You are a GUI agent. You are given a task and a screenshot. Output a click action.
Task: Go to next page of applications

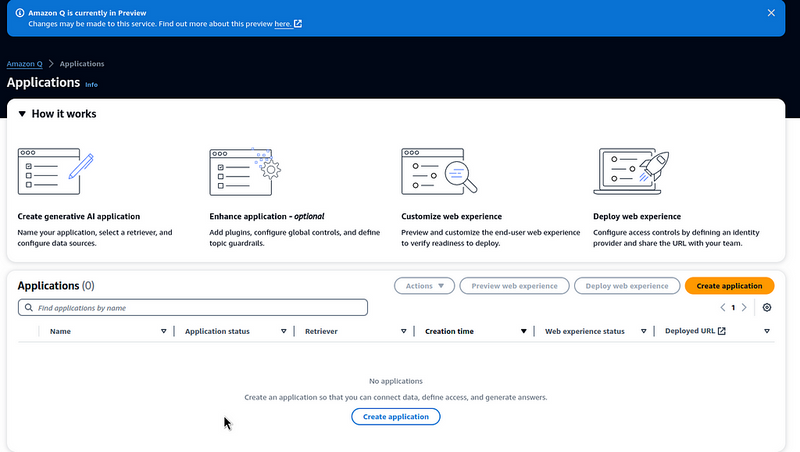[744, 308]
